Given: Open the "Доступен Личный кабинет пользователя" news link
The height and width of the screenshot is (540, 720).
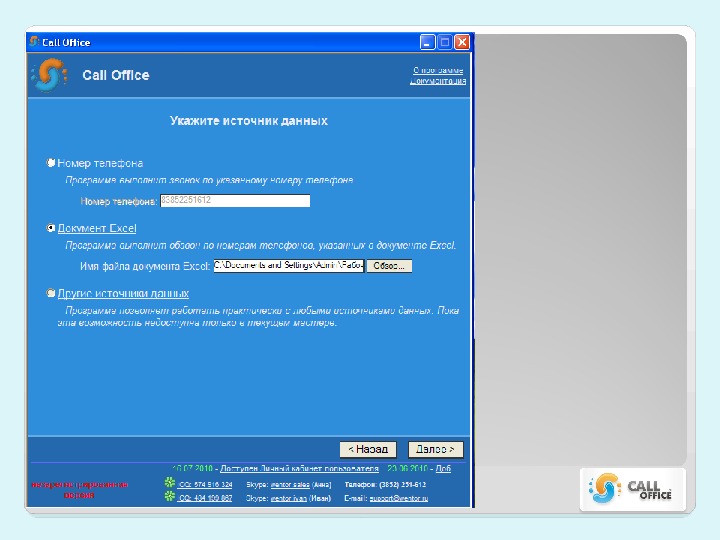Looking at the screenshot, I should coord(299,468).
